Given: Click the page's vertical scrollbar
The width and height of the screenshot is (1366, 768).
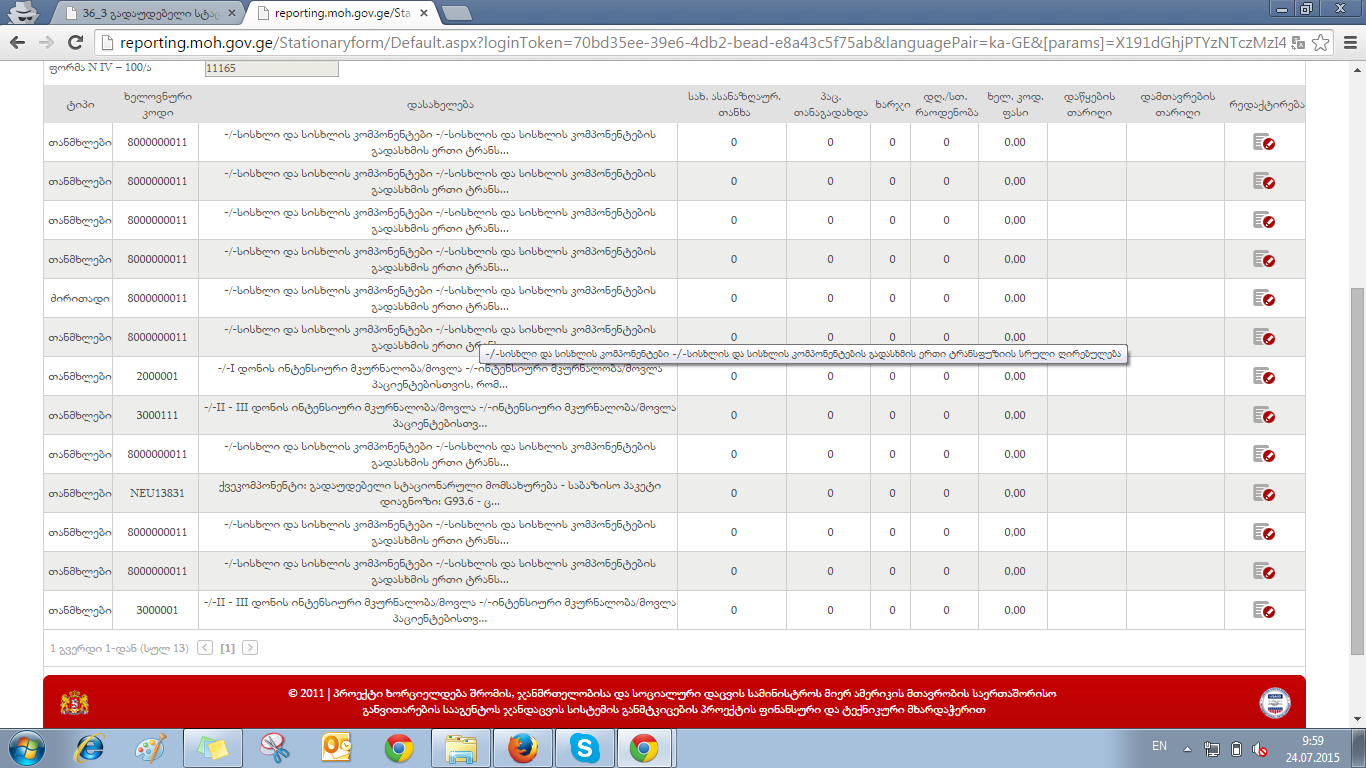Looking at the screenshot, I should coord(1356,400).
